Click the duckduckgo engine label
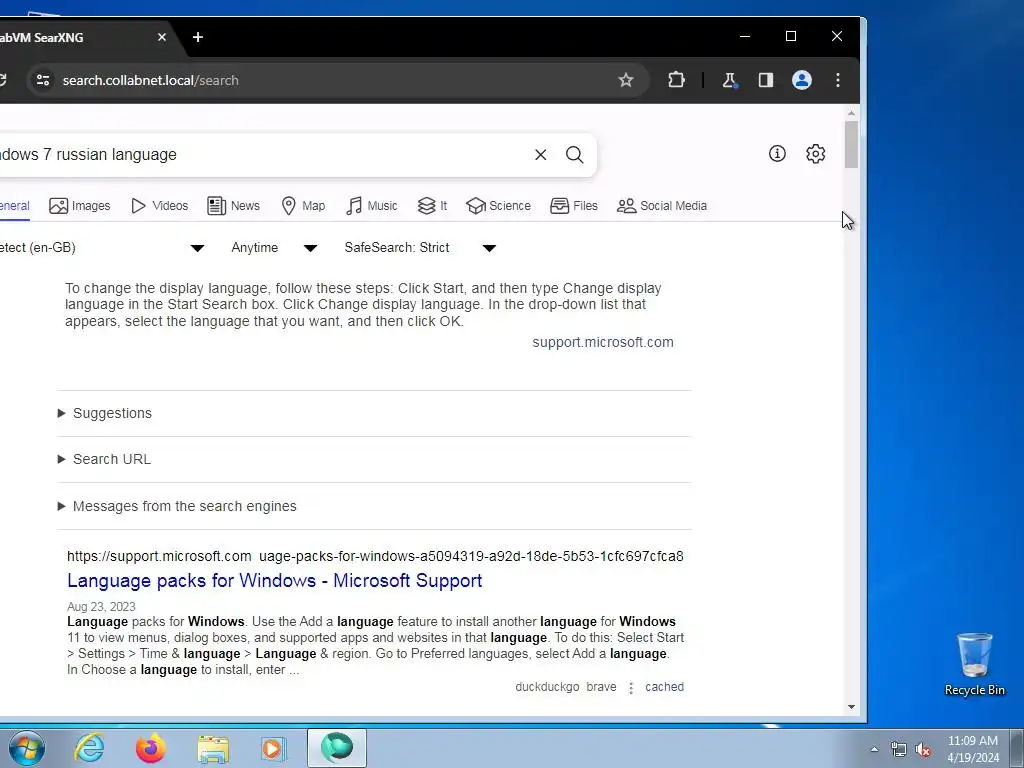 (547, 687)
